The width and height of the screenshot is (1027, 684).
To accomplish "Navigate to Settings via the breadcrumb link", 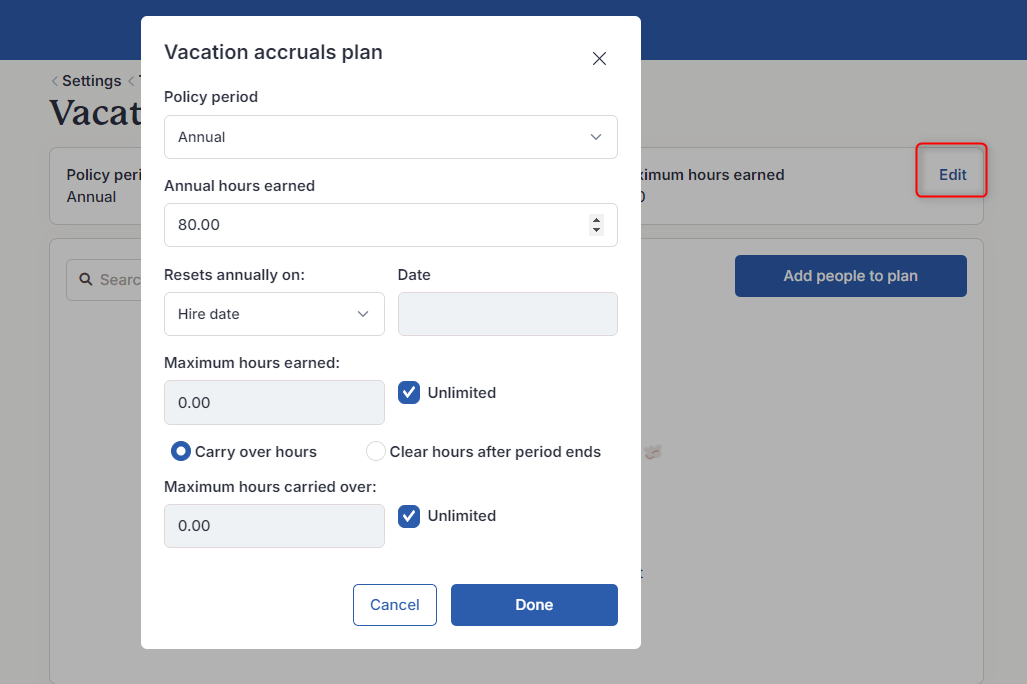I will point(91,80).
